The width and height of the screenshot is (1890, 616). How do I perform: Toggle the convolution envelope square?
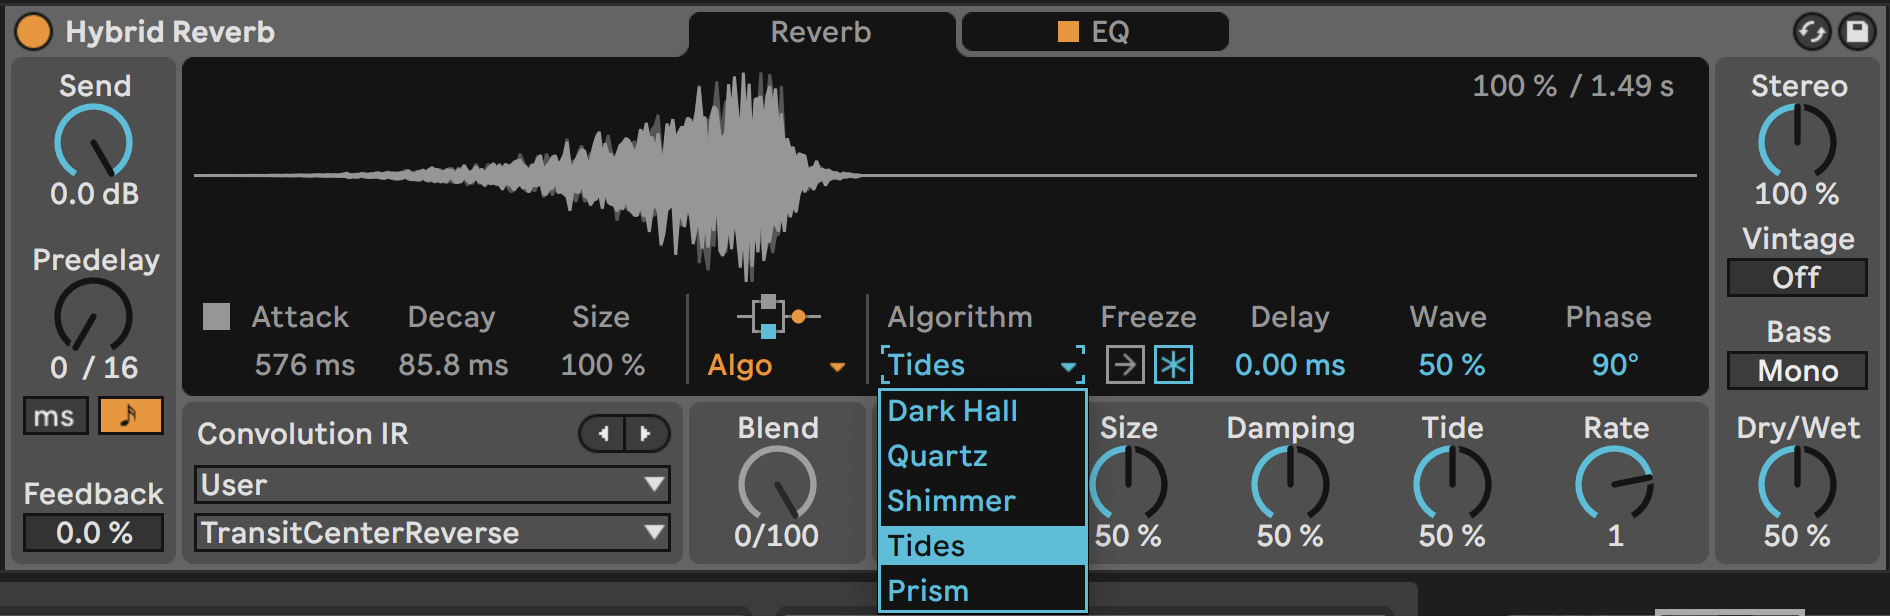pos(216,317)
